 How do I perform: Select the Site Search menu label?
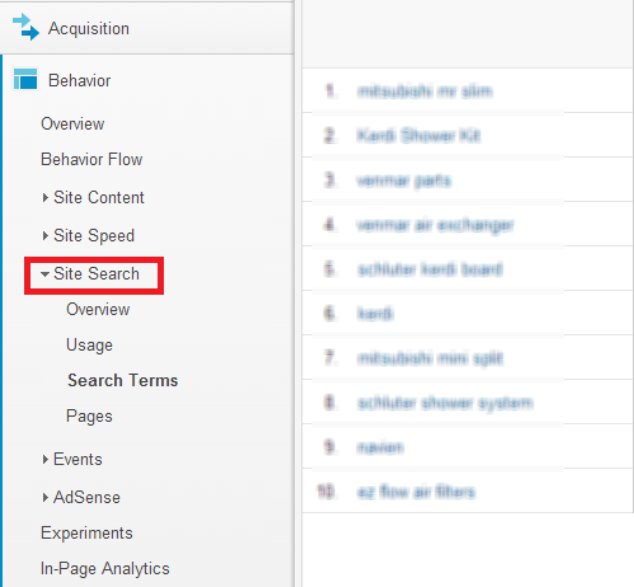pos(97,274)
